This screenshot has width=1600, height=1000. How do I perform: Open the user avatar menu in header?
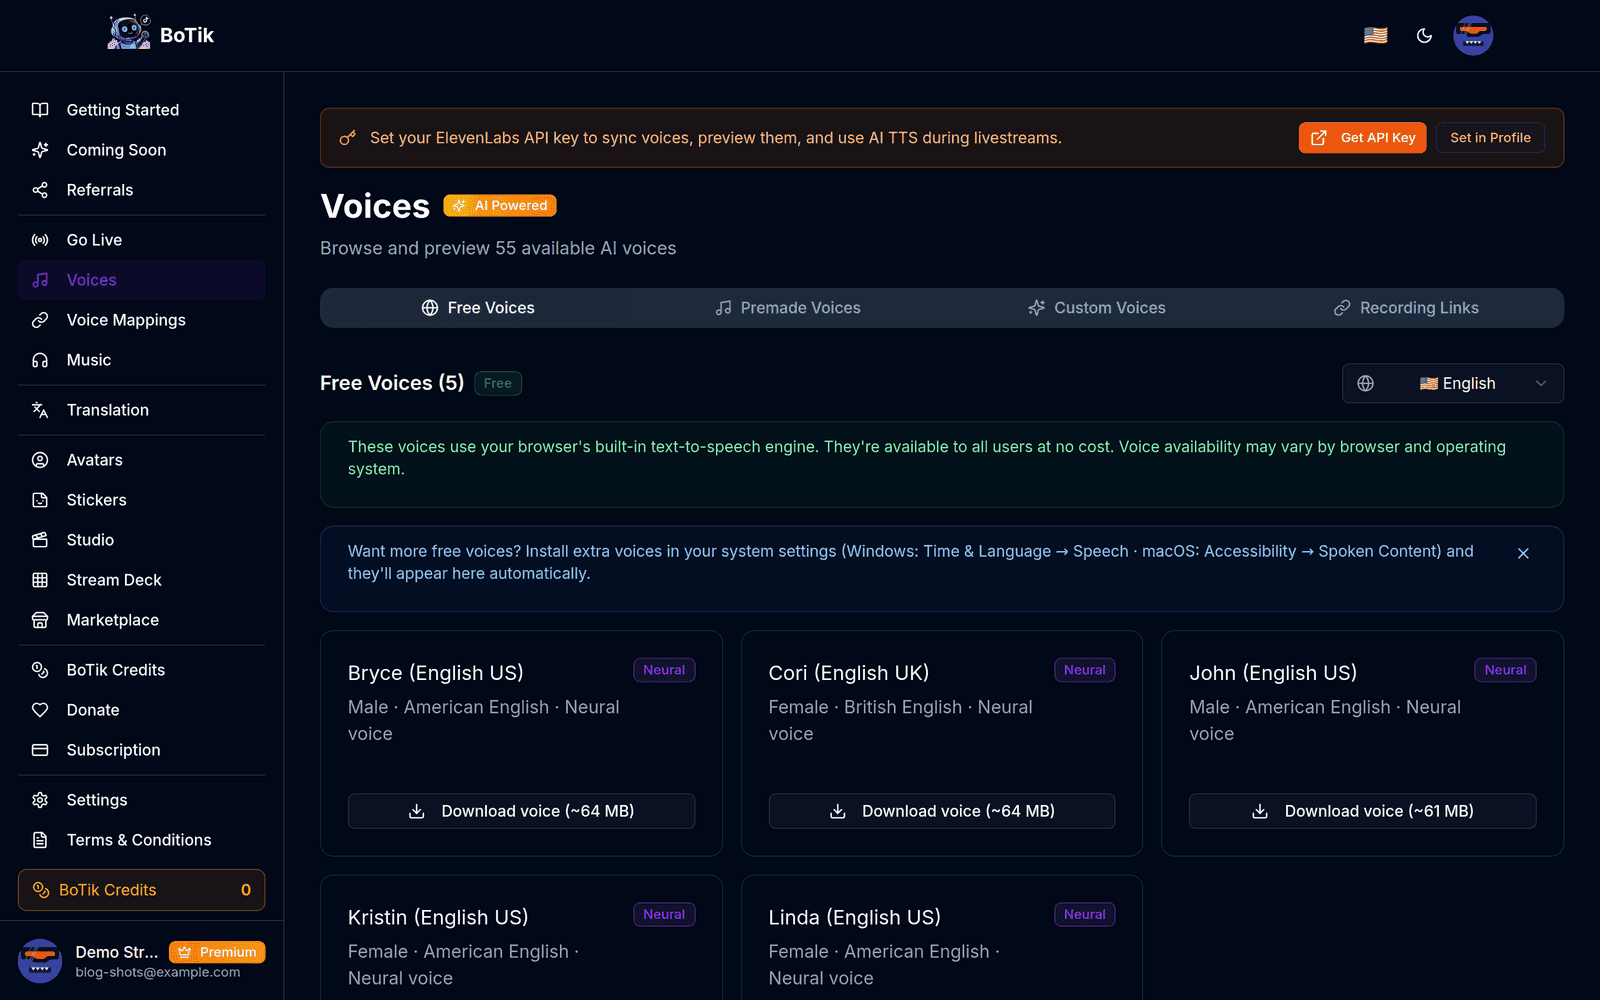[1473, 35]
